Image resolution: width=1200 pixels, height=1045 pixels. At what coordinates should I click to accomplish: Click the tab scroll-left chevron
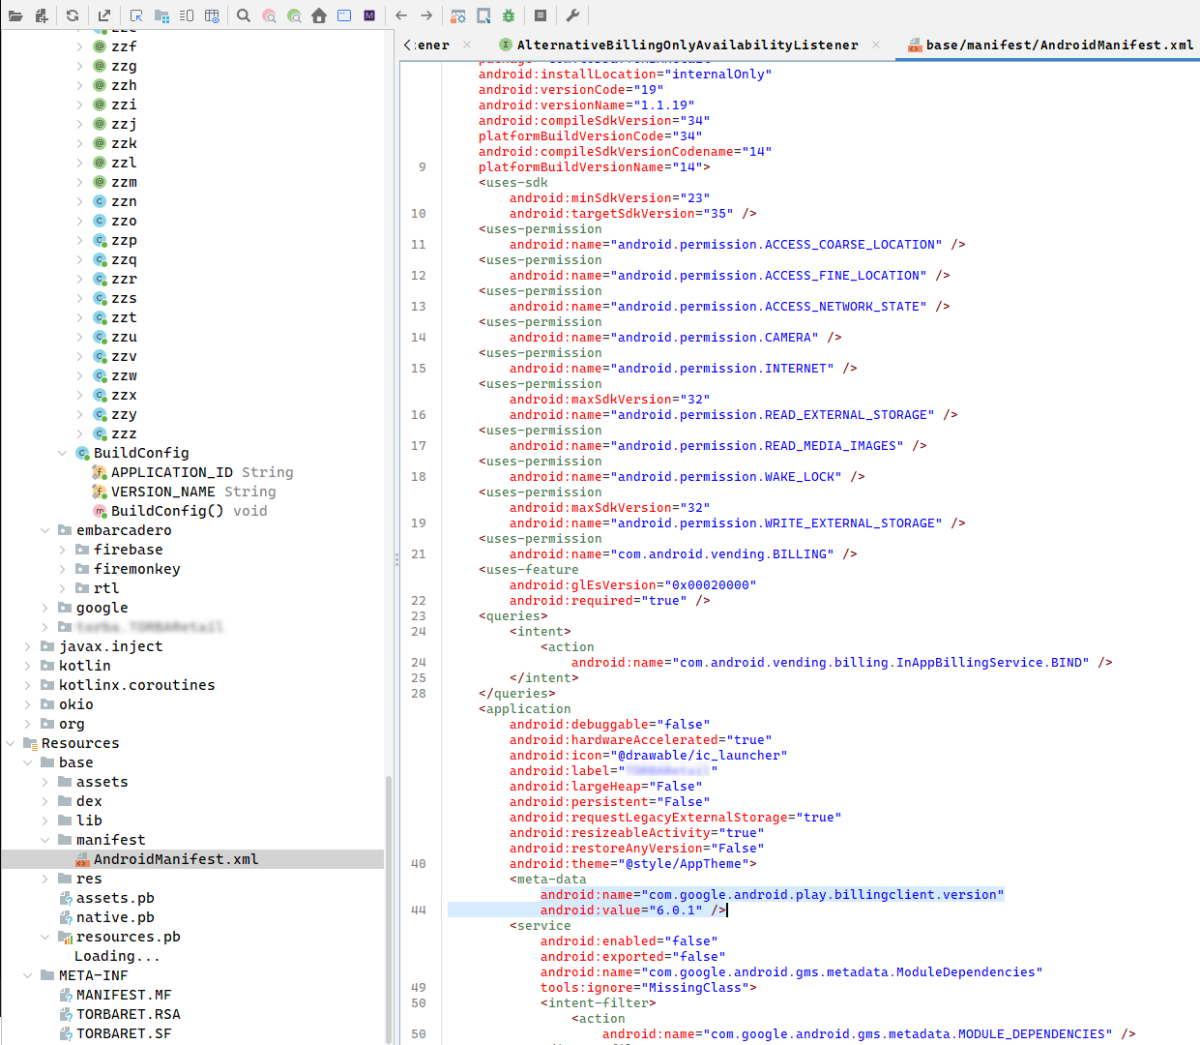tap(407, 45)
